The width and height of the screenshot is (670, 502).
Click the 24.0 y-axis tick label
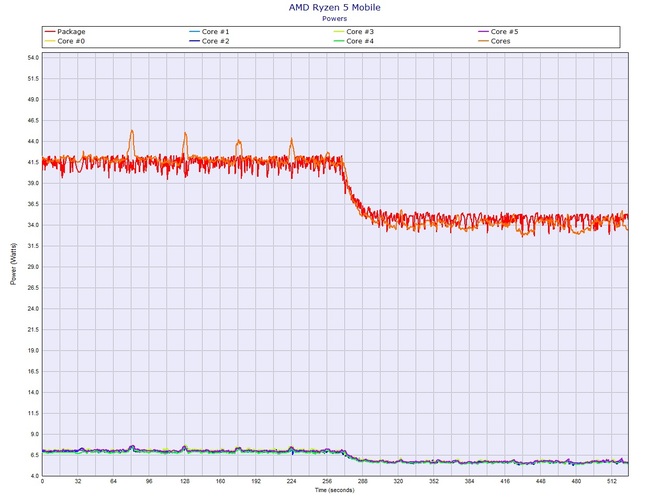[x=33, y=309]
